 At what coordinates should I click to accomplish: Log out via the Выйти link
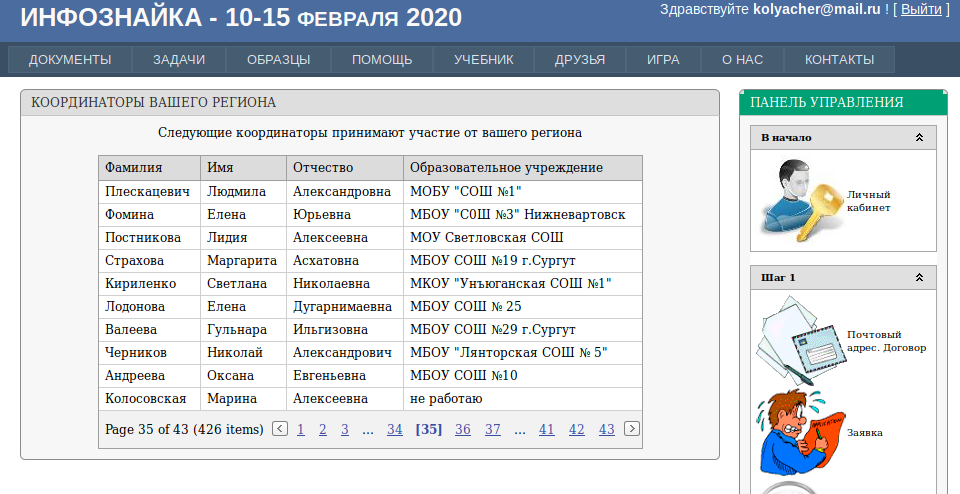[x=921, y=9]
